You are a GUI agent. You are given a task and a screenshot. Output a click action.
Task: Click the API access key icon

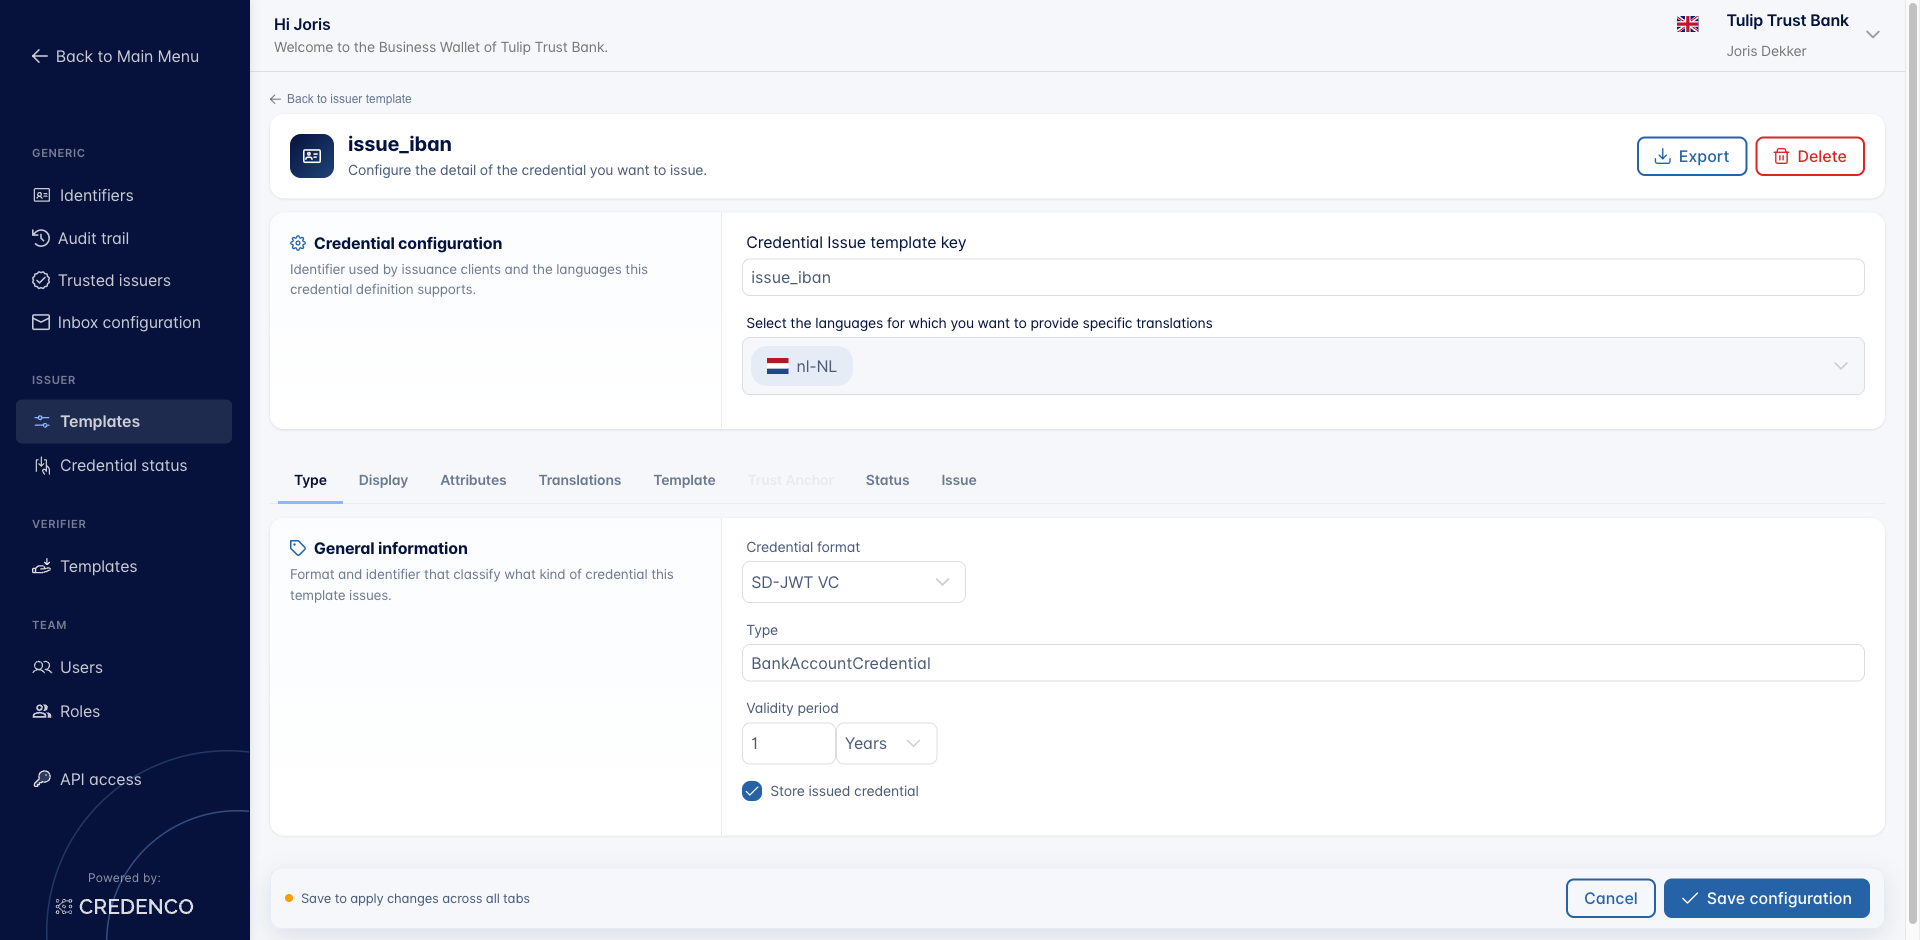(42, 779)
